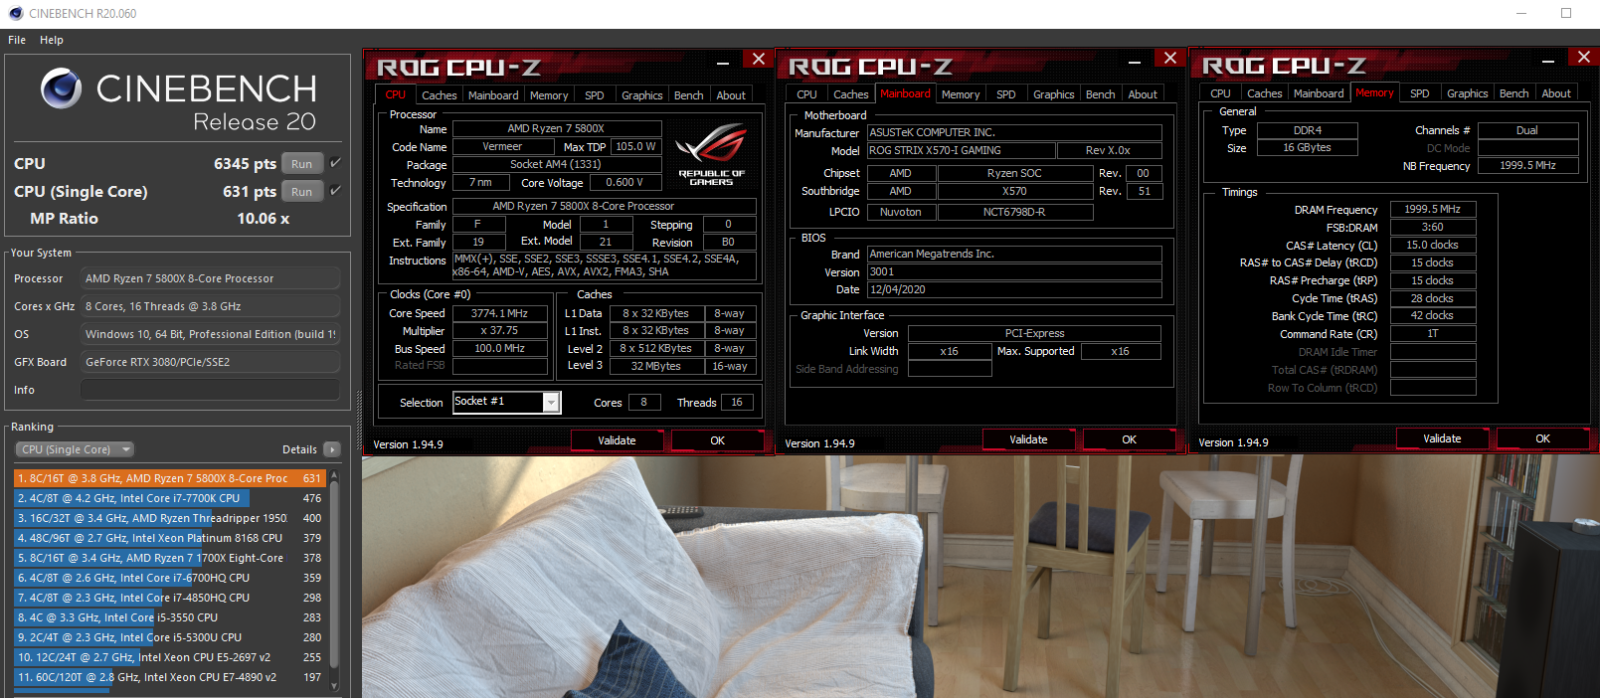The image size is (1600, 698).
Task: Open Caches tab in Mainboard CPU-Z window
Action: [x=851, y=95]
